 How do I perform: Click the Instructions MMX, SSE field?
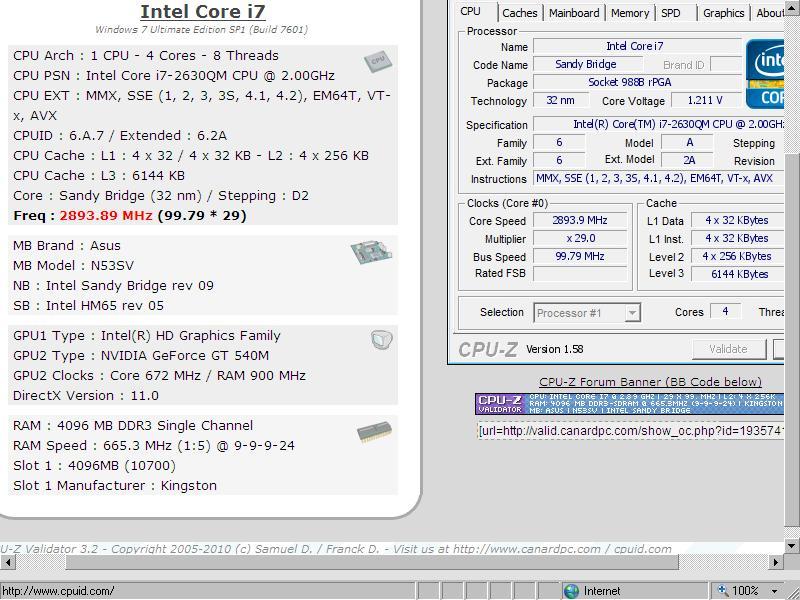658,179
